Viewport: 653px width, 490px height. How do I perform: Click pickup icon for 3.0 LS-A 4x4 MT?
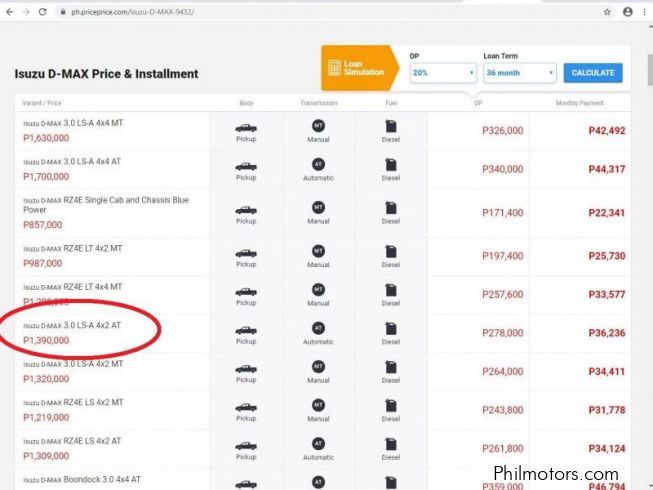click(x=245, y=128)
